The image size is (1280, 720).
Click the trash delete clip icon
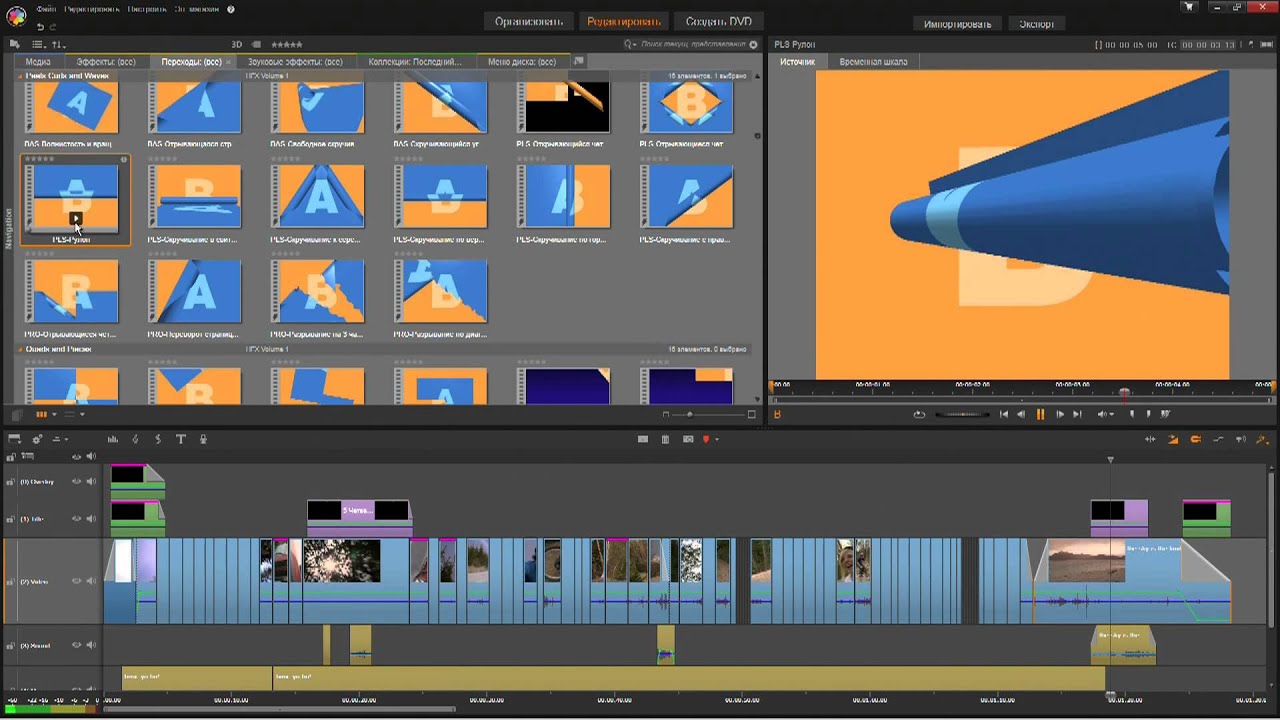(665, 439)
